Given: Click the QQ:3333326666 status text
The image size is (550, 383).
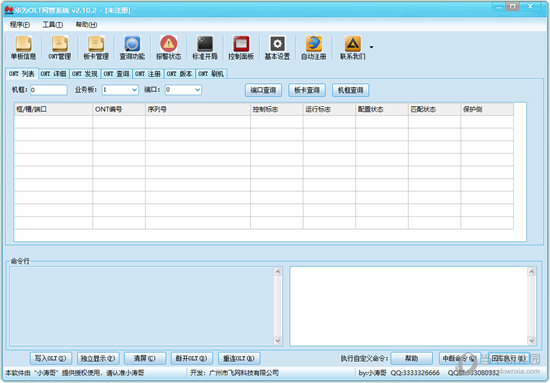Looking at the screenshot, I should (415, 373).
